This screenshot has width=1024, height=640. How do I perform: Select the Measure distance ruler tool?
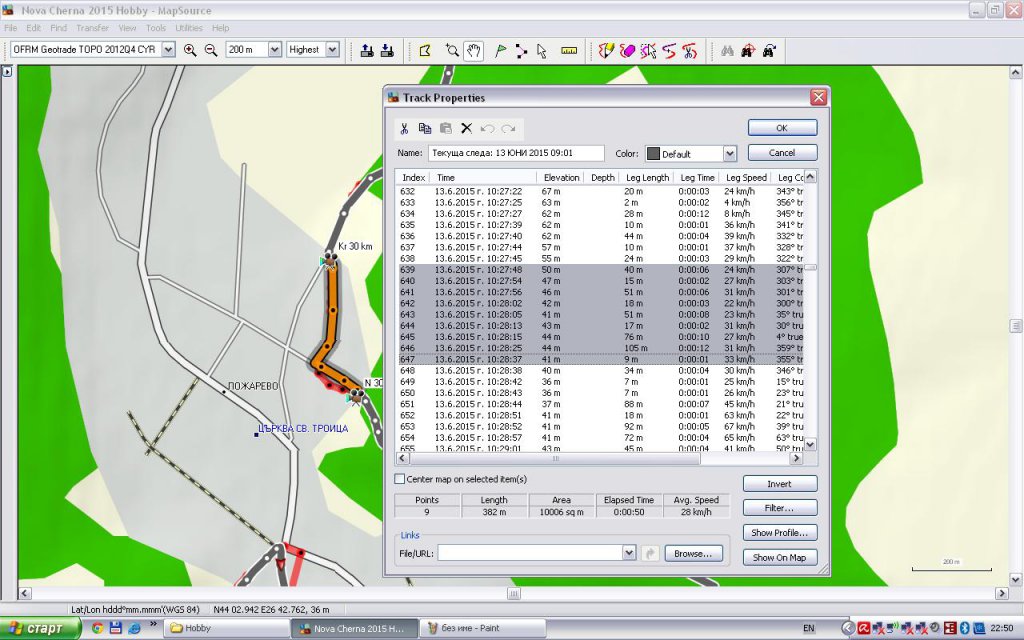point(570,50)
